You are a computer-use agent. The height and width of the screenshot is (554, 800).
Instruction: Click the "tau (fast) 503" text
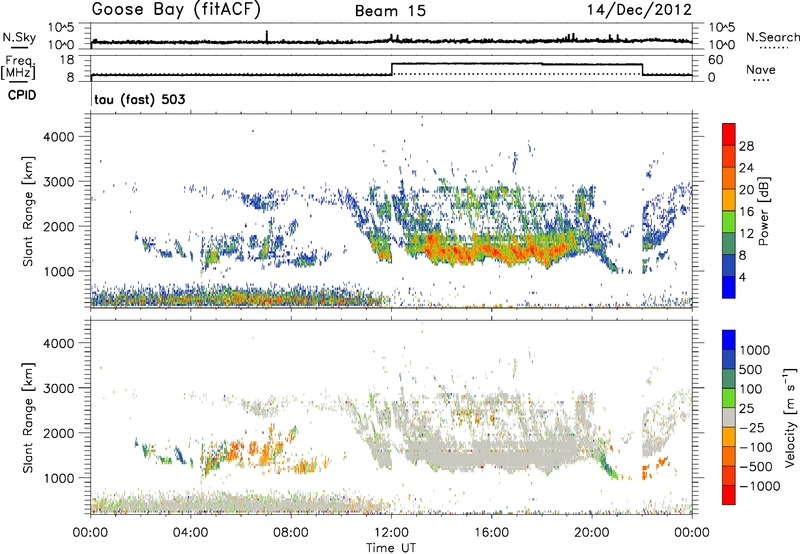pos(140,99)
